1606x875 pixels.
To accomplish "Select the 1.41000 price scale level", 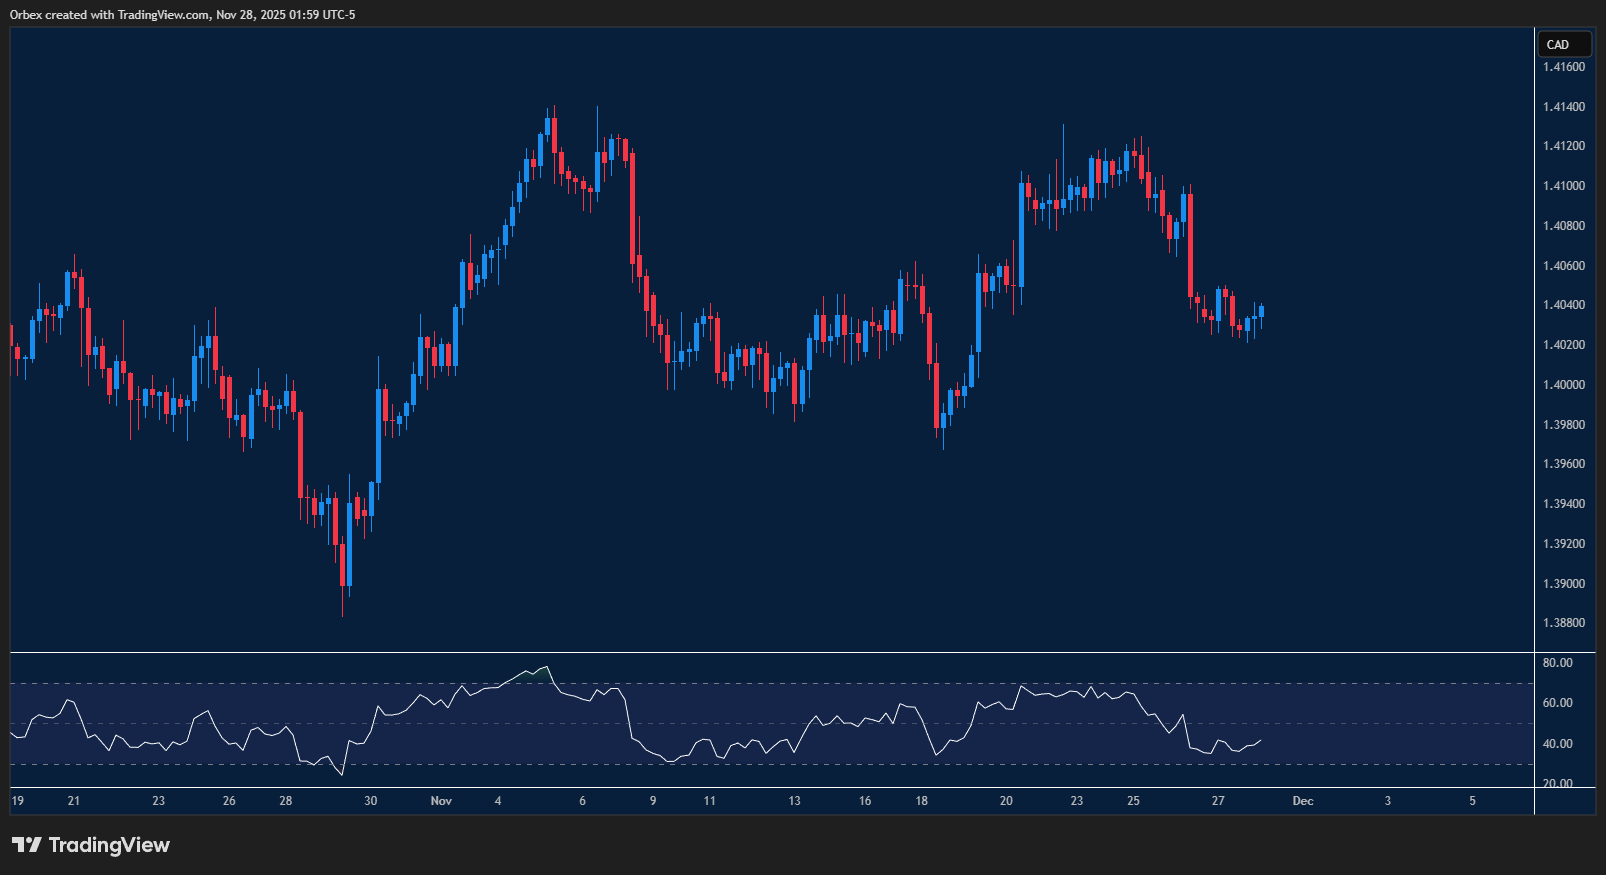I will click(x=1563, y=186).
